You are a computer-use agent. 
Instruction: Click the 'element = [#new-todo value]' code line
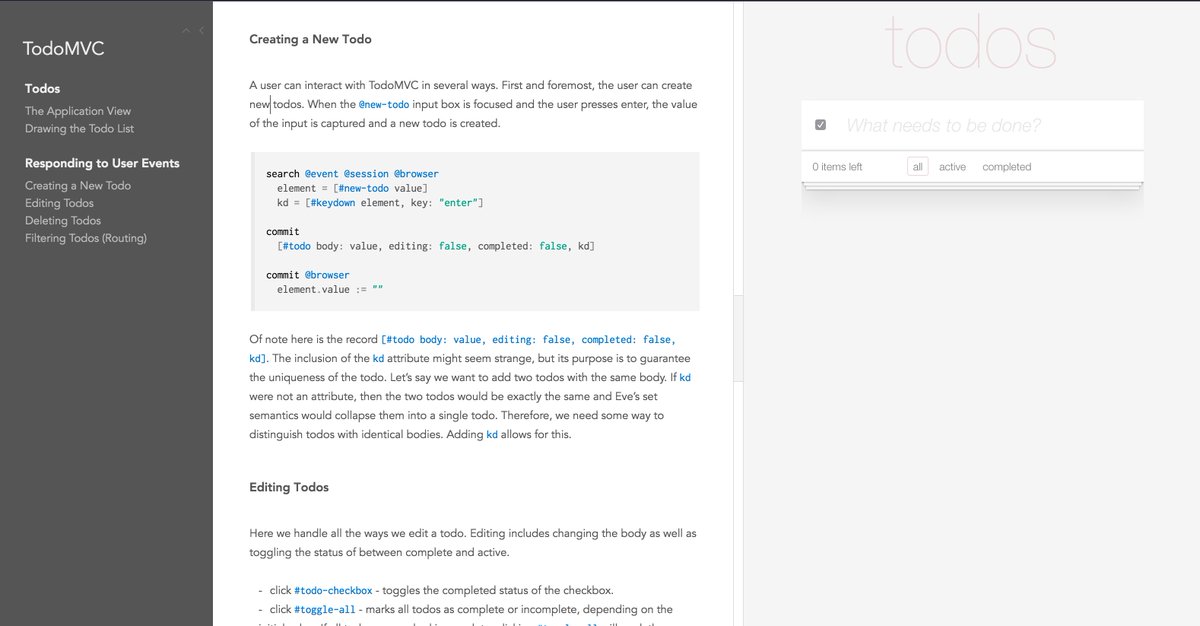tap(352, 188)
